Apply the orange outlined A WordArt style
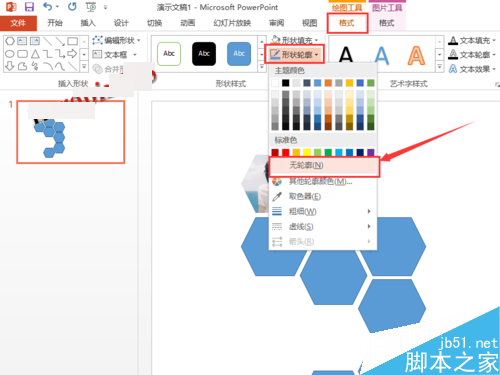The height and width of the screenshot is (375, 500). pos(416,55)
